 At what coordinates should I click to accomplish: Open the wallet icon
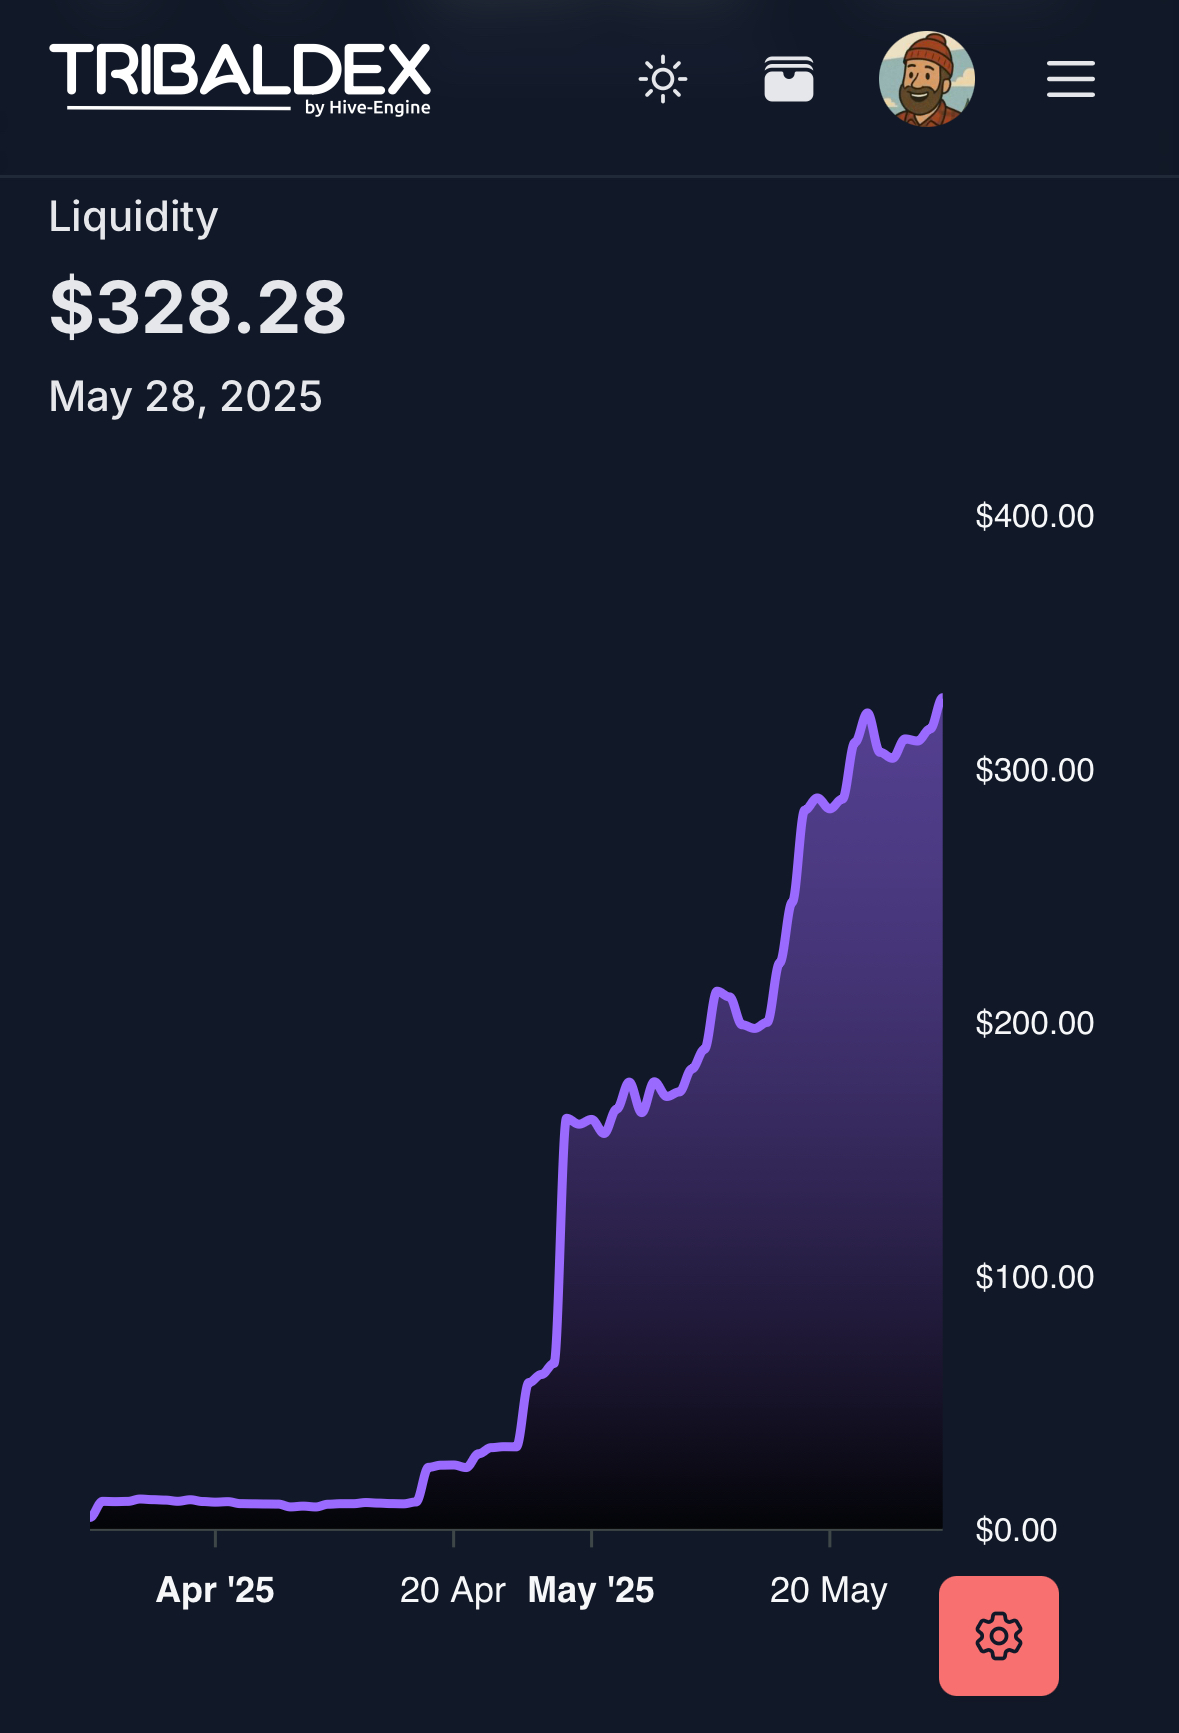(x=789, y=79)
